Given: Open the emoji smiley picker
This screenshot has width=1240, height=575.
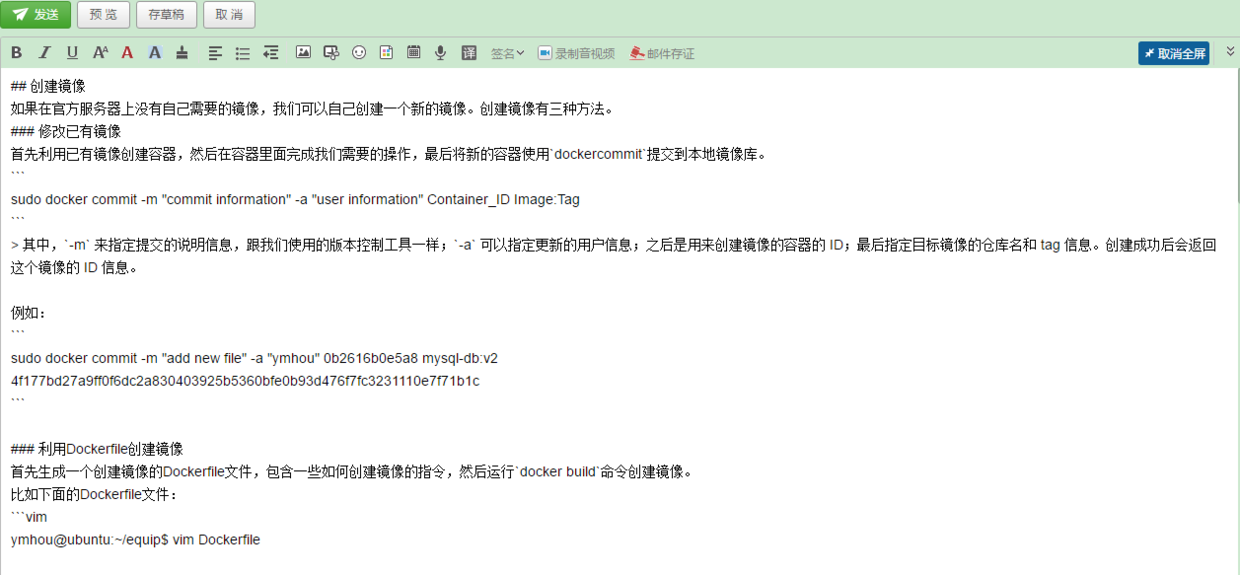Looking at the screenshot, I should coord(359,53).
